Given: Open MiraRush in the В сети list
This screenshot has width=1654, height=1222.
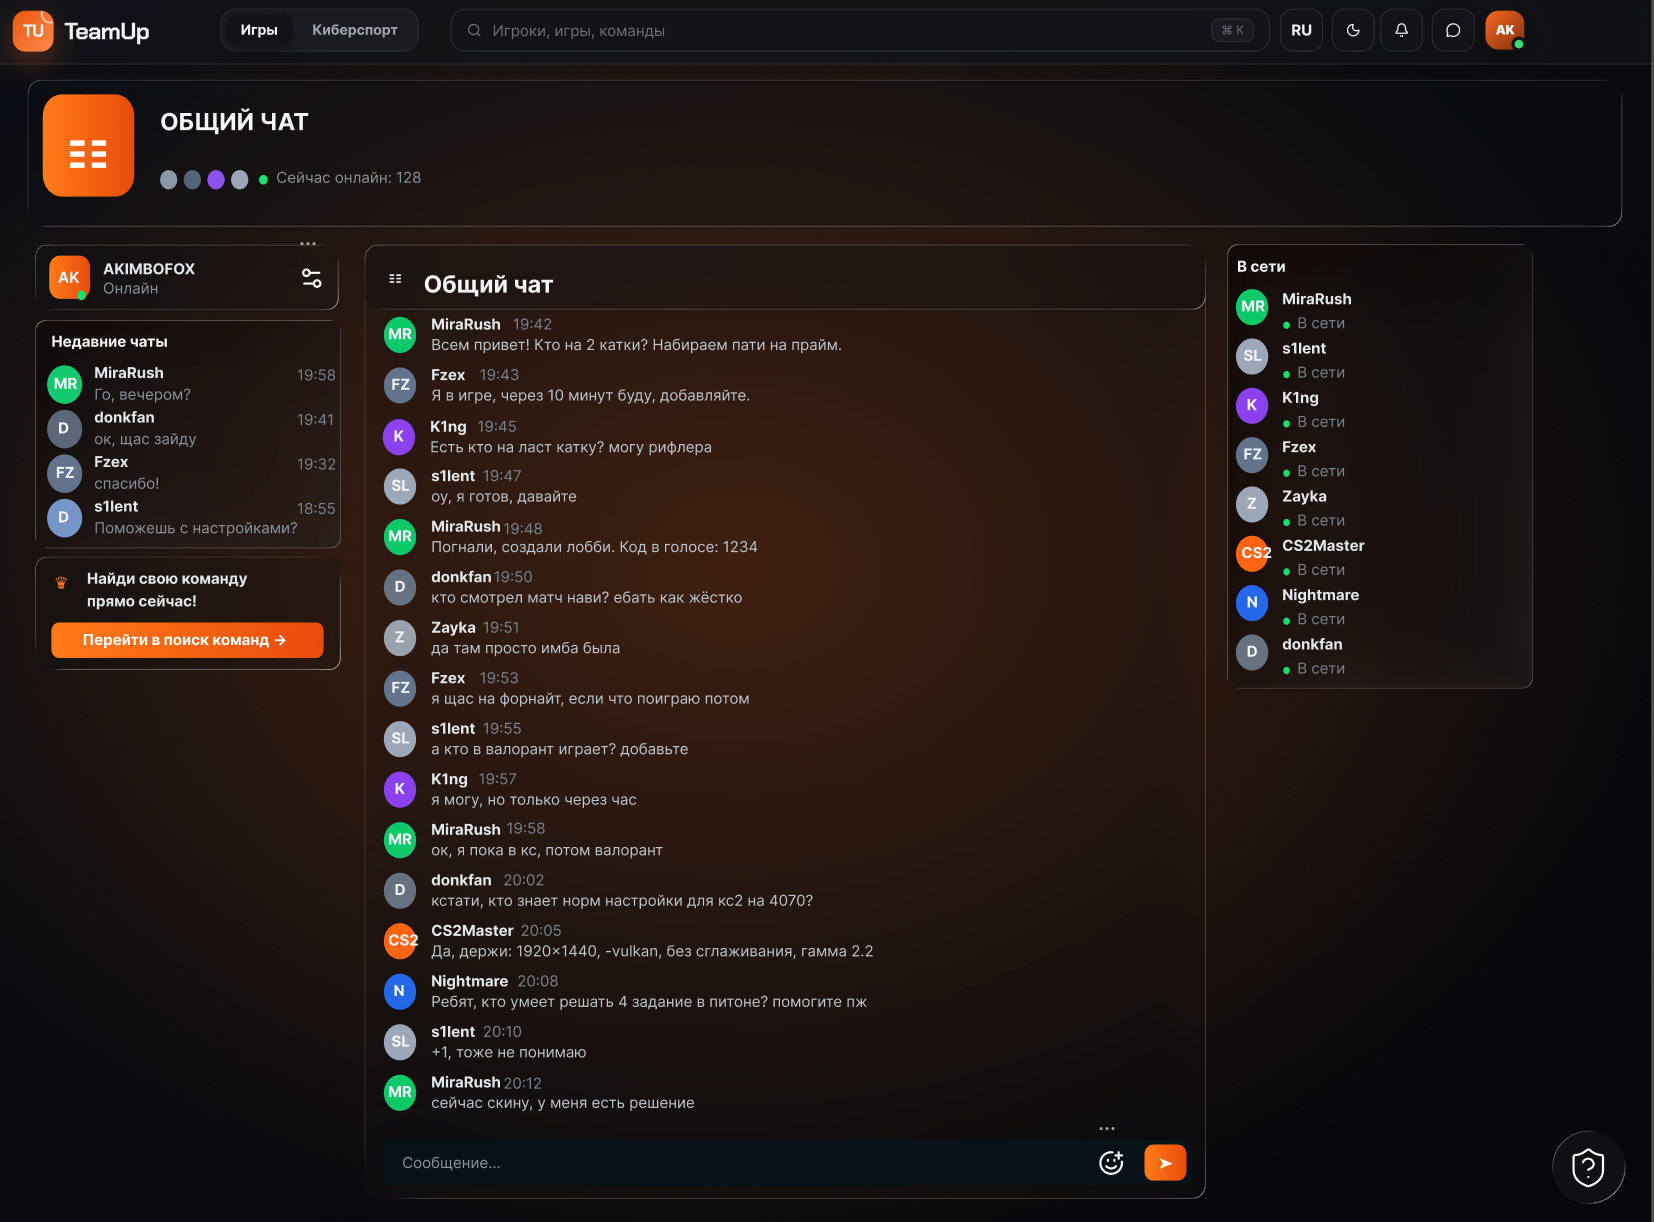Looking at the screenshot, I should (1380, 310).
